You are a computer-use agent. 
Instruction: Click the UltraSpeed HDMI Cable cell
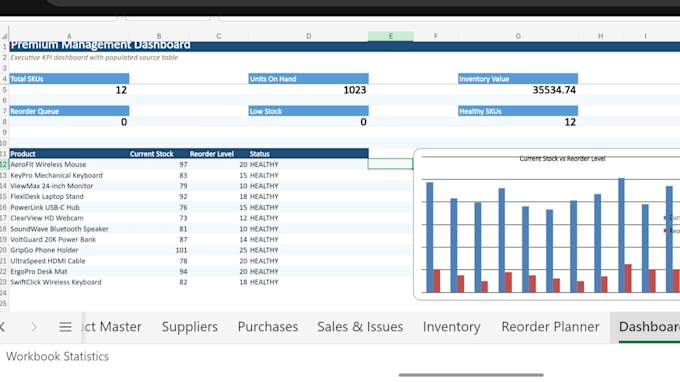pyautogui.click(x=69, y=261)
